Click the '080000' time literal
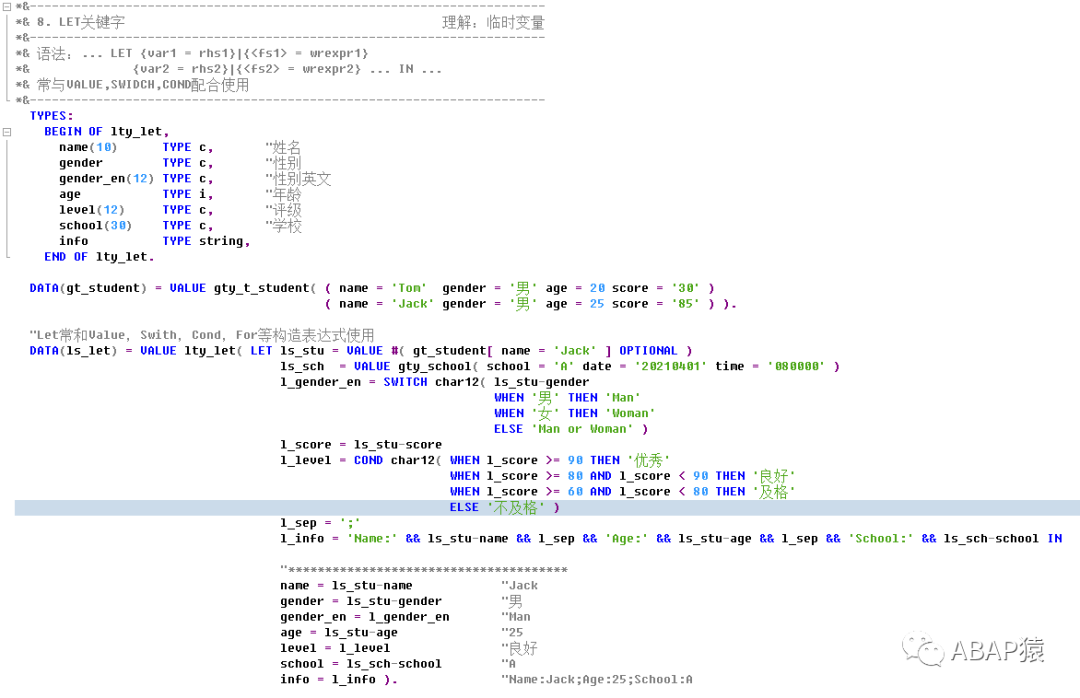 [796, 367]
